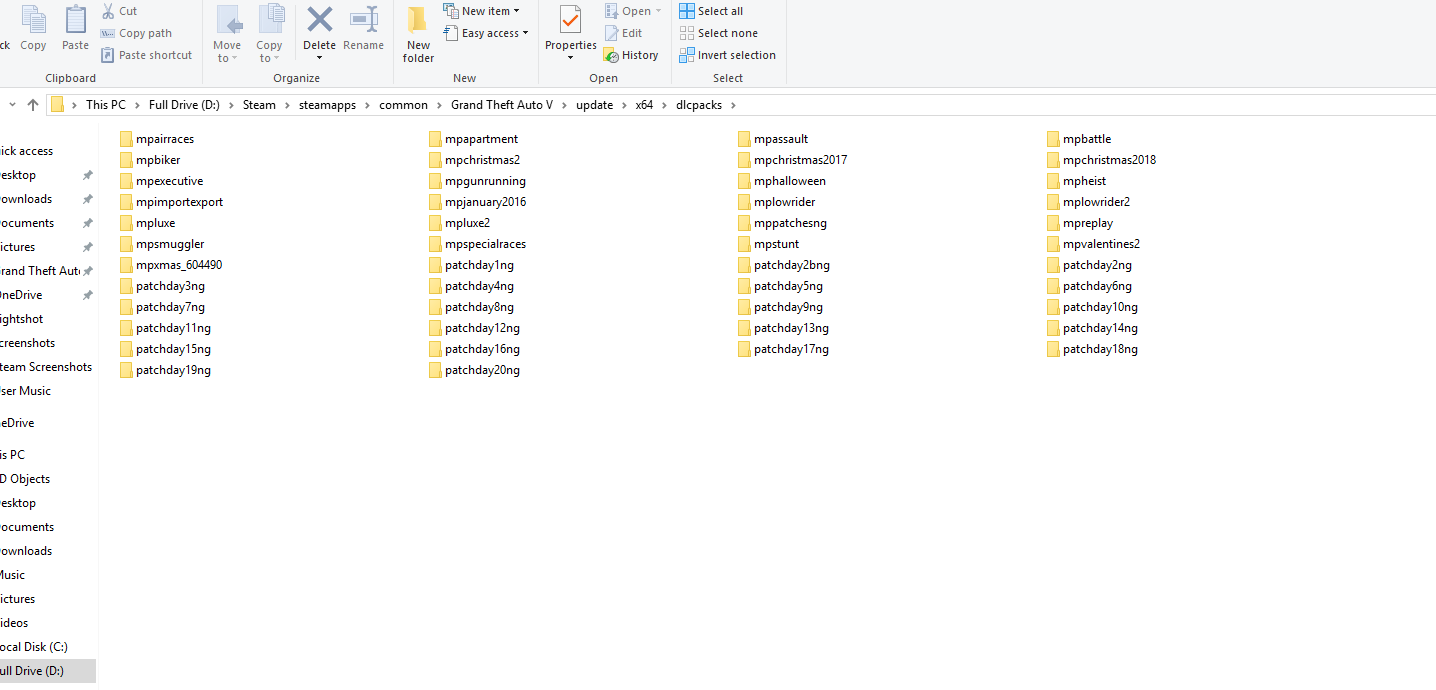Navigate to This PC breadcrumb
This screenshot has width=1436, height=690.
106,105
